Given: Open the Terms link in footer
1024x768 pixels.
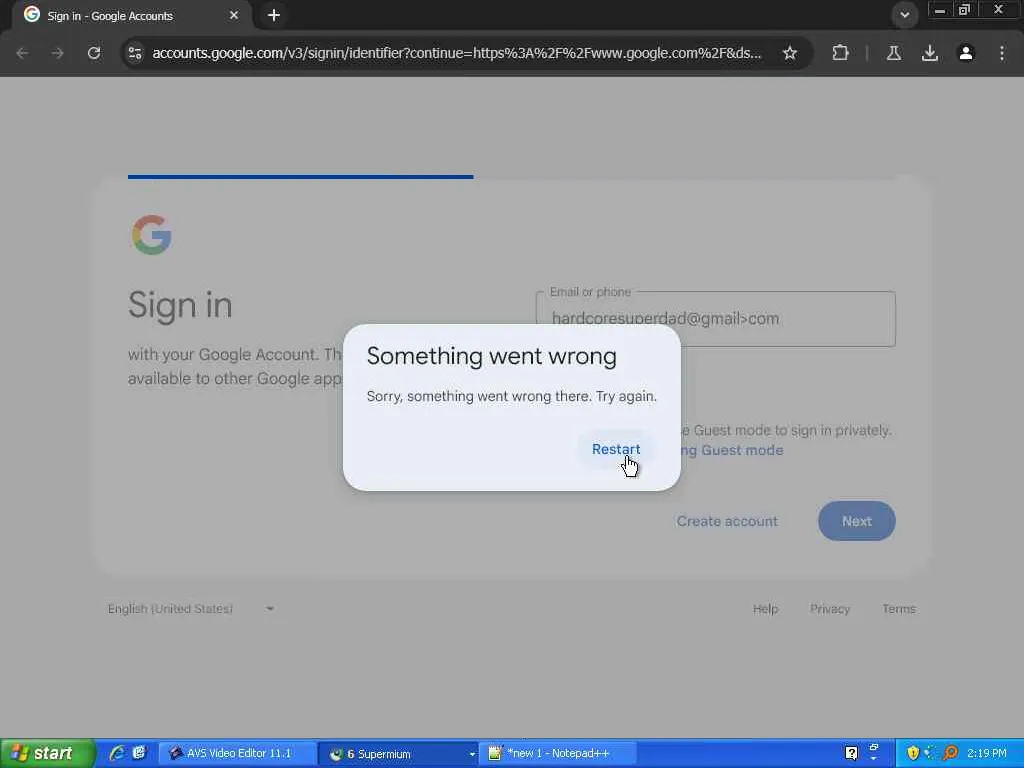Looking at the screenshot, I should pyautogui.click(x=899, y=609).
